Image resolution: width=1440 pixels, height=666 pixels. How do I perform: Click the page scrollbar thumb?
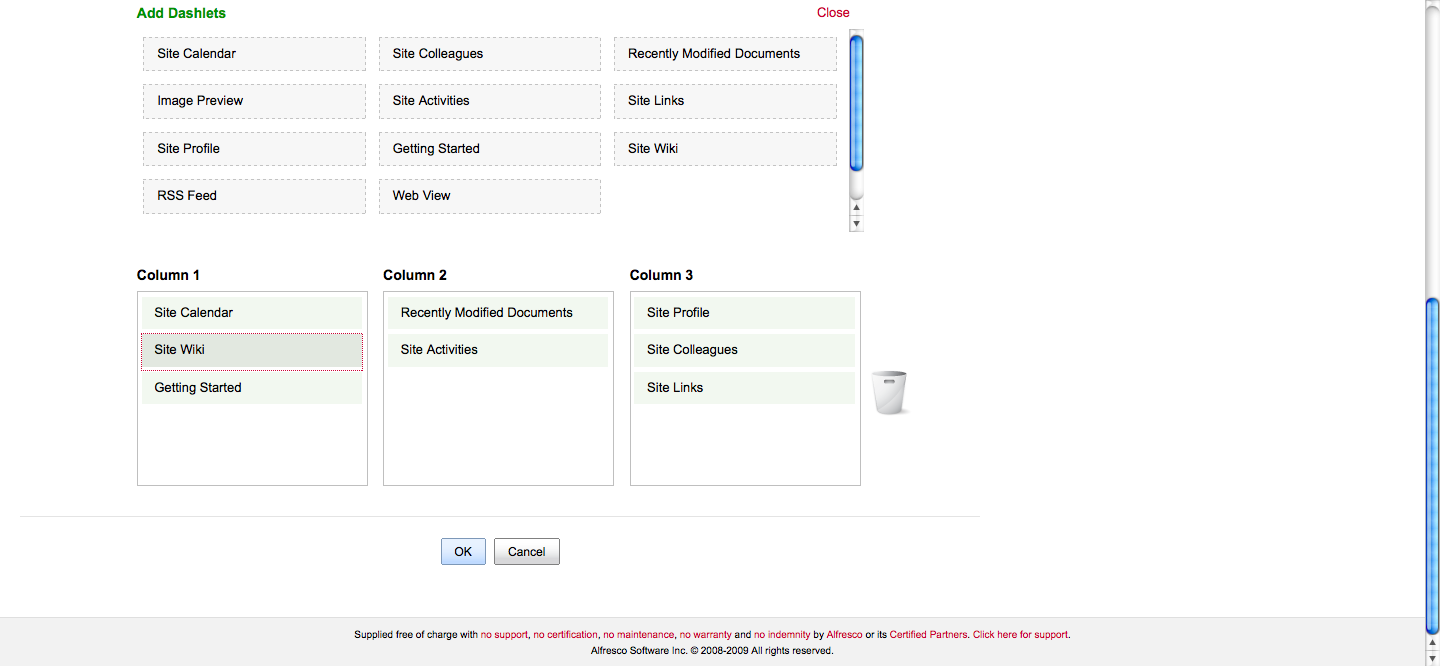[1432, 465]
